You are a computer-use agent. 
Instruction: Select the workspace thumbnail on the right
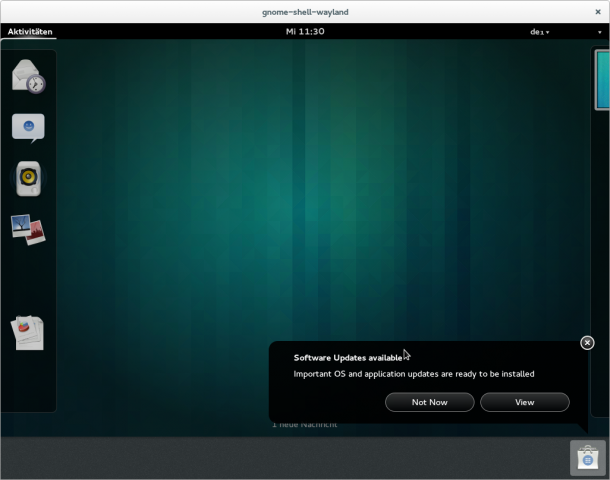click(x=603, y=80)
